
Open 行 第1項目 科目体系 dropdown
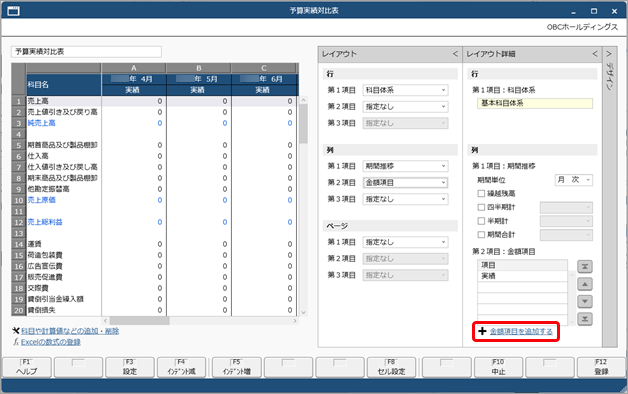pos(405,90)
